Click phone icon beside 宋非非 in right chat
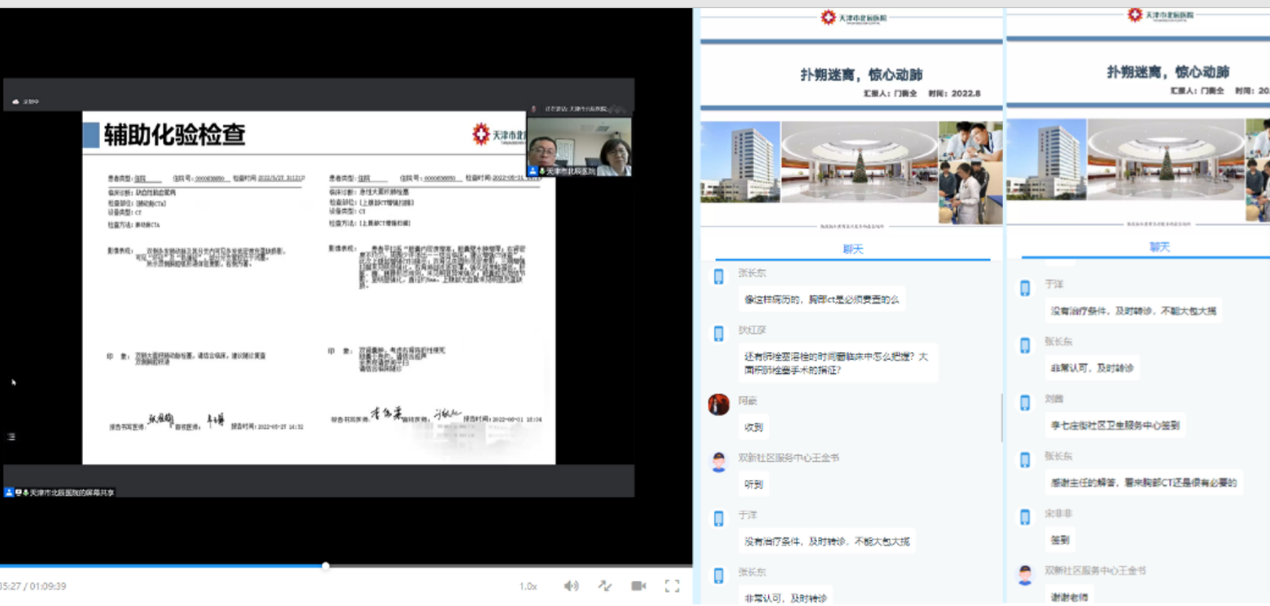Image resolution: width=1270 pixels, height=606 pixels. point(1025,517)
